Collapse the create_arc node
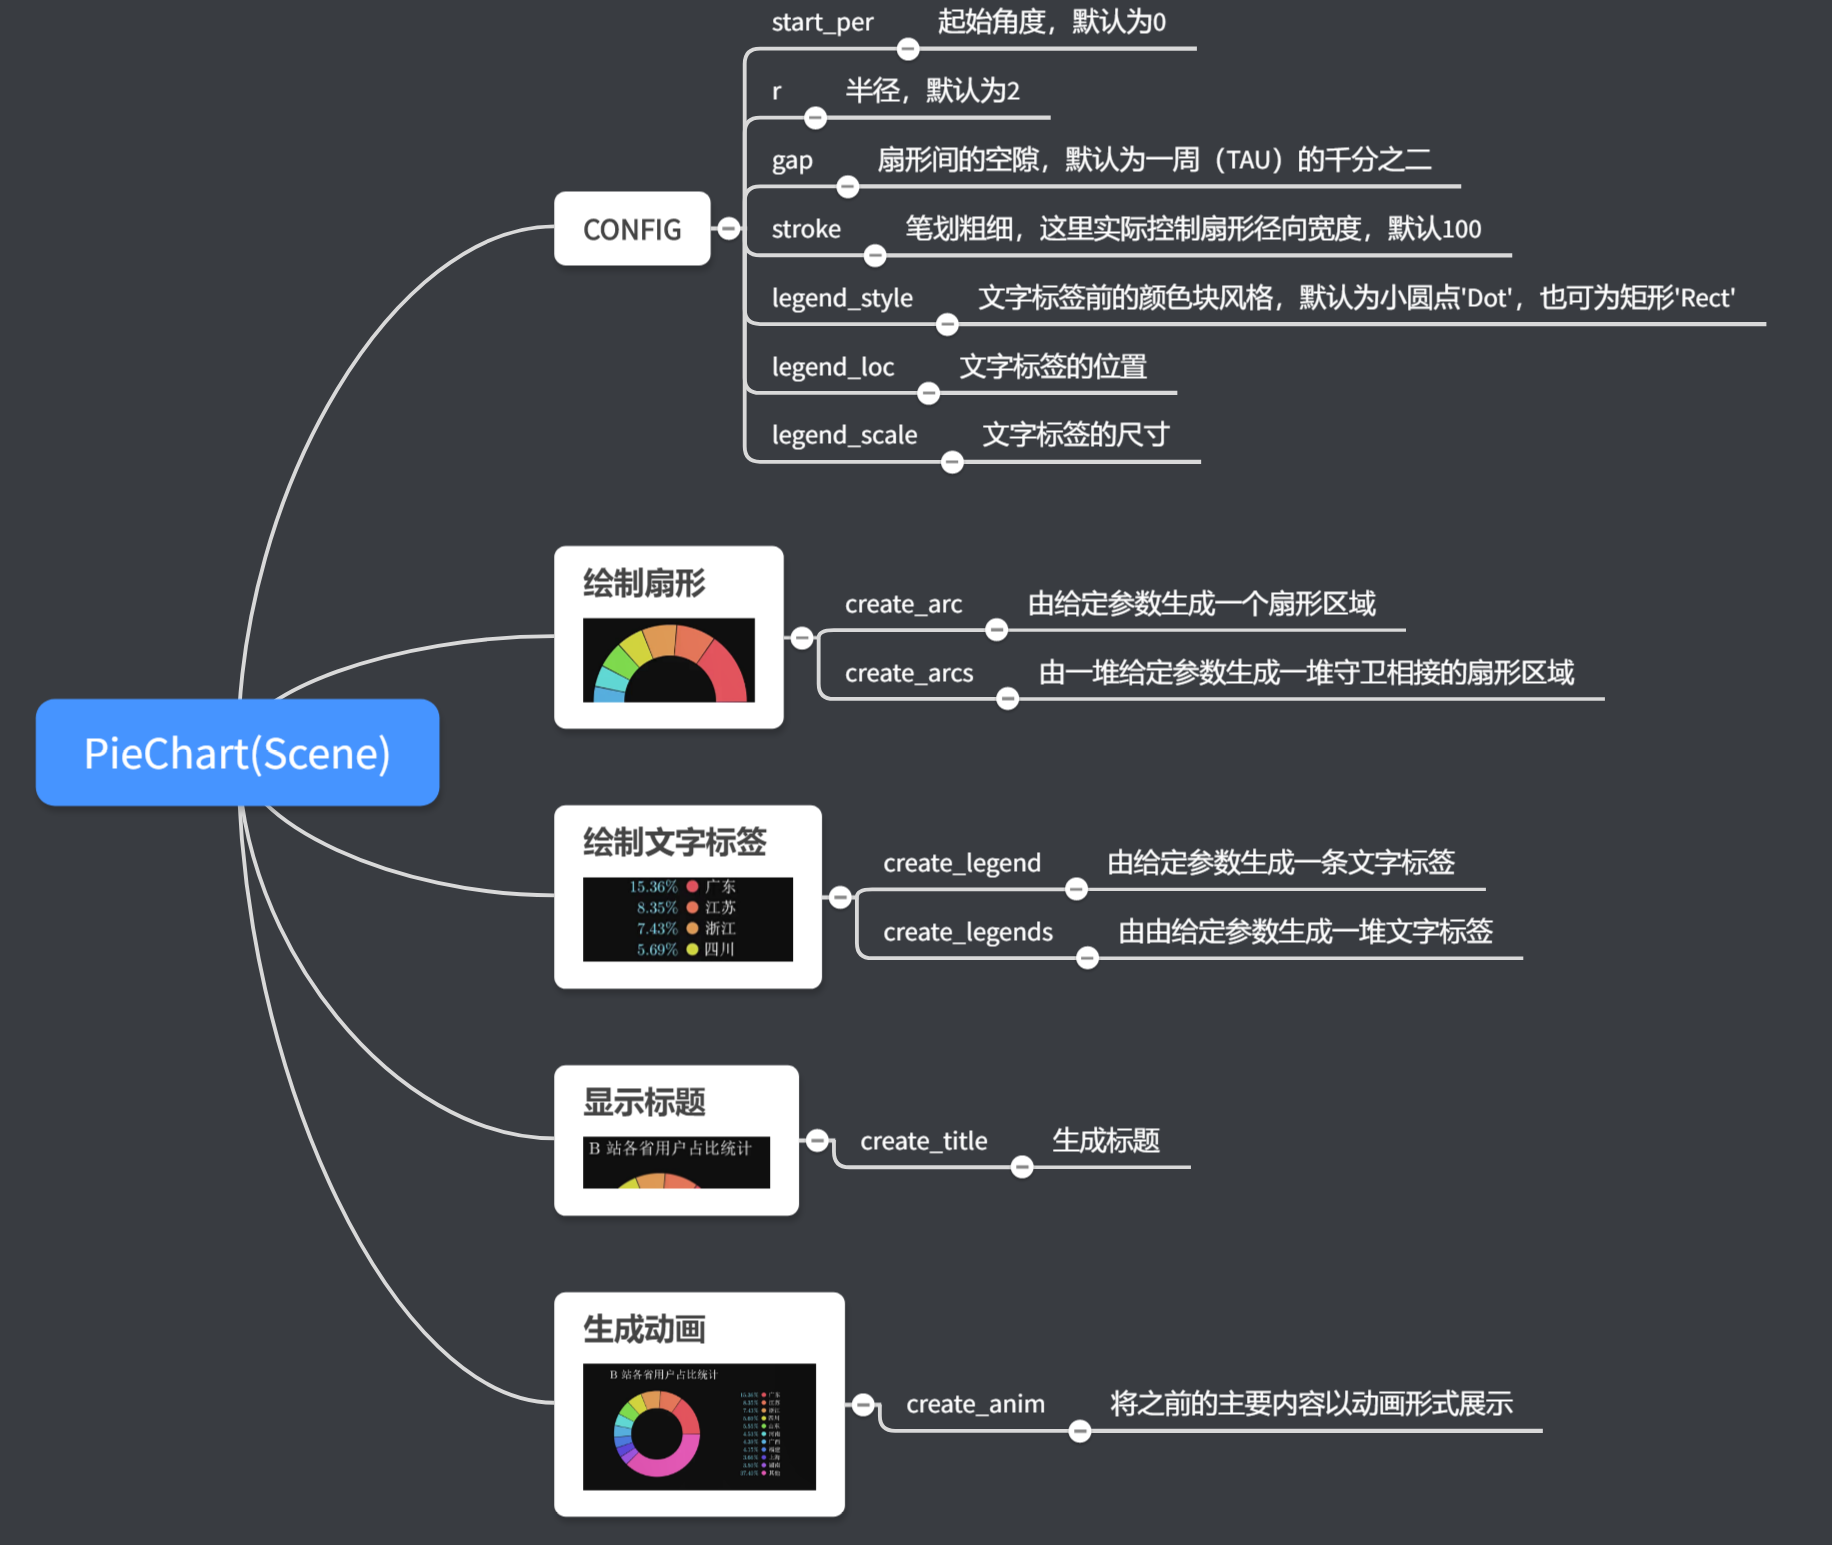 [x=997, y=630]
